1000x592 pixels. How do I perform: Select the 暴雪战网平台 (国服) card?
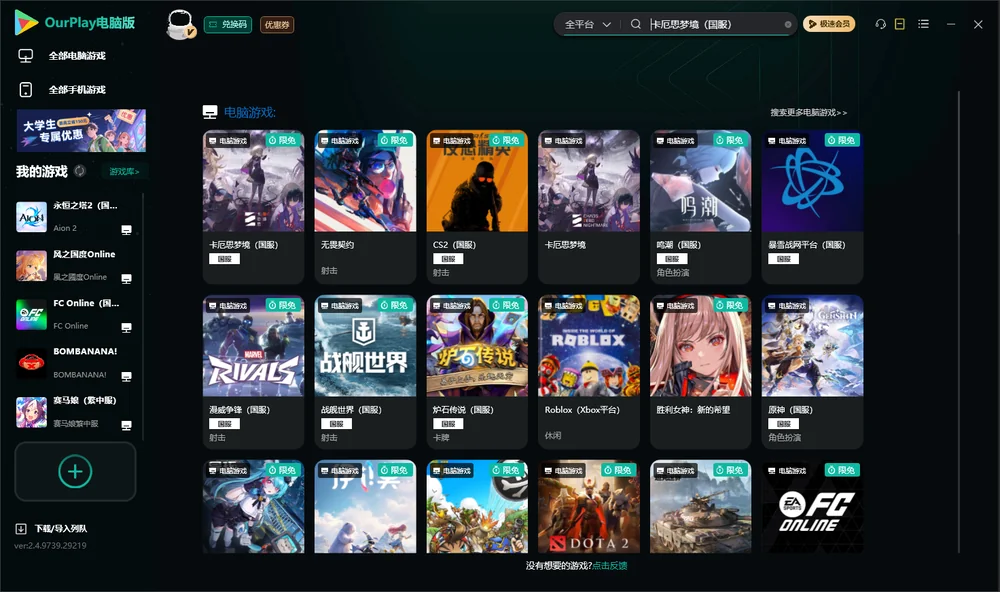(x=812, y=207)
